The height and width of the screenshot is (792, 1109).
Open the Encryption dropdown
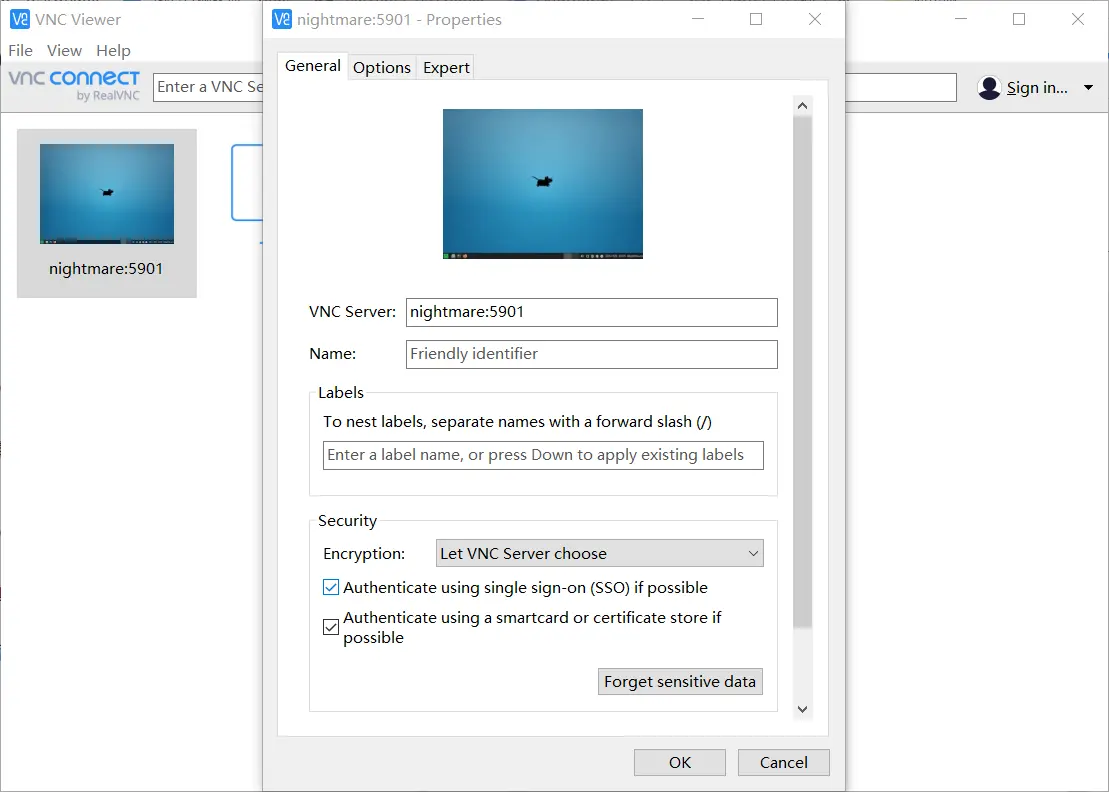(600, 553)
